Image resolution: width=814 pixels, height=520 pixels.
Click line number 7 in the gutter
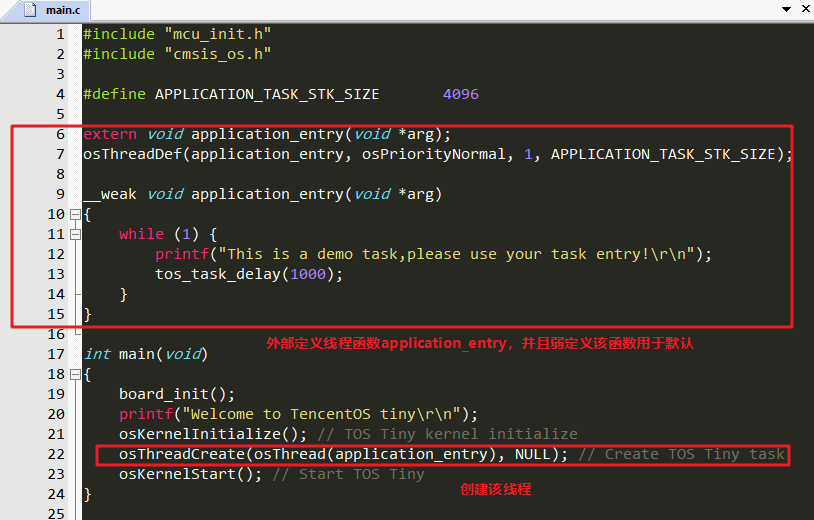pyautogui.click(x=60, y=154)
